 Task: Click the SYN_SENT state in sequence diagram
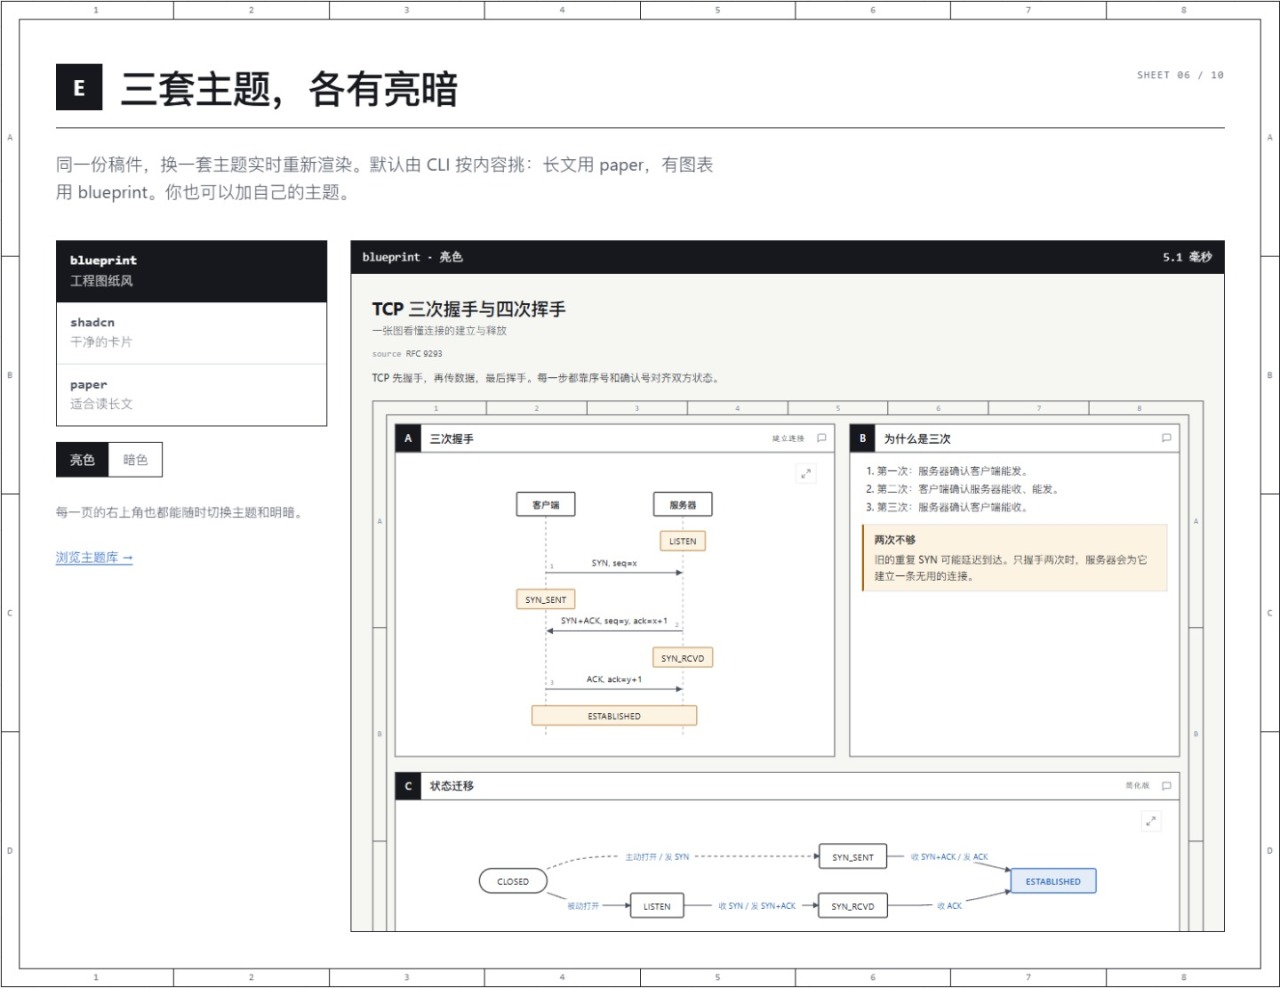point(545,600)
